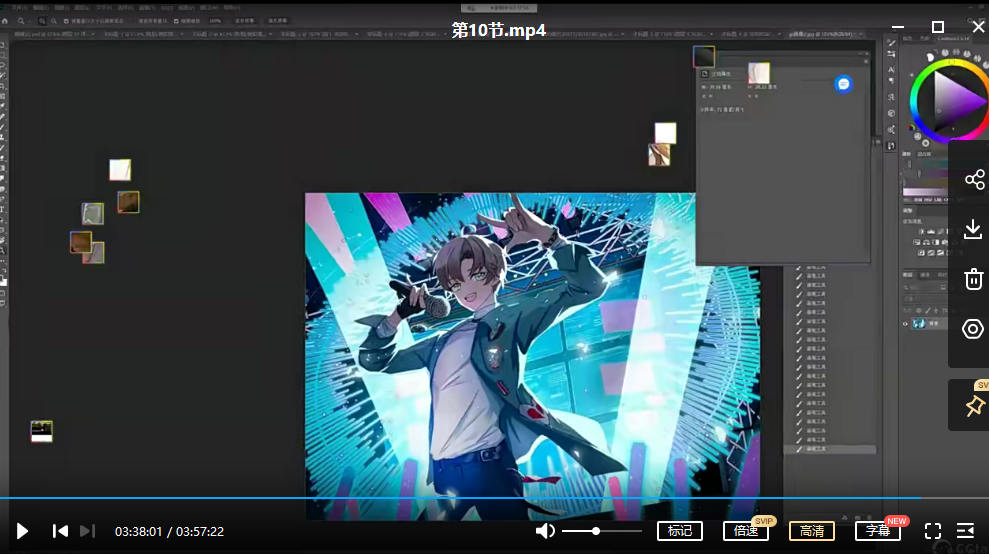Mute the video with the speaker icon

point(545,531)
